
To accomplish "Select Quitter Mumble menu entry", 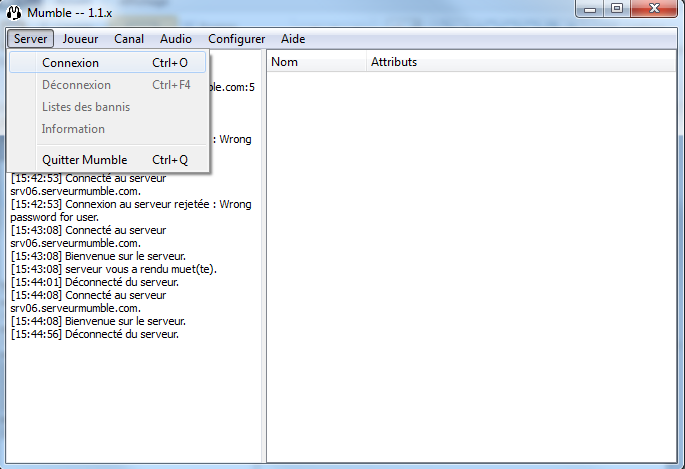I will [x=107, y=160].
